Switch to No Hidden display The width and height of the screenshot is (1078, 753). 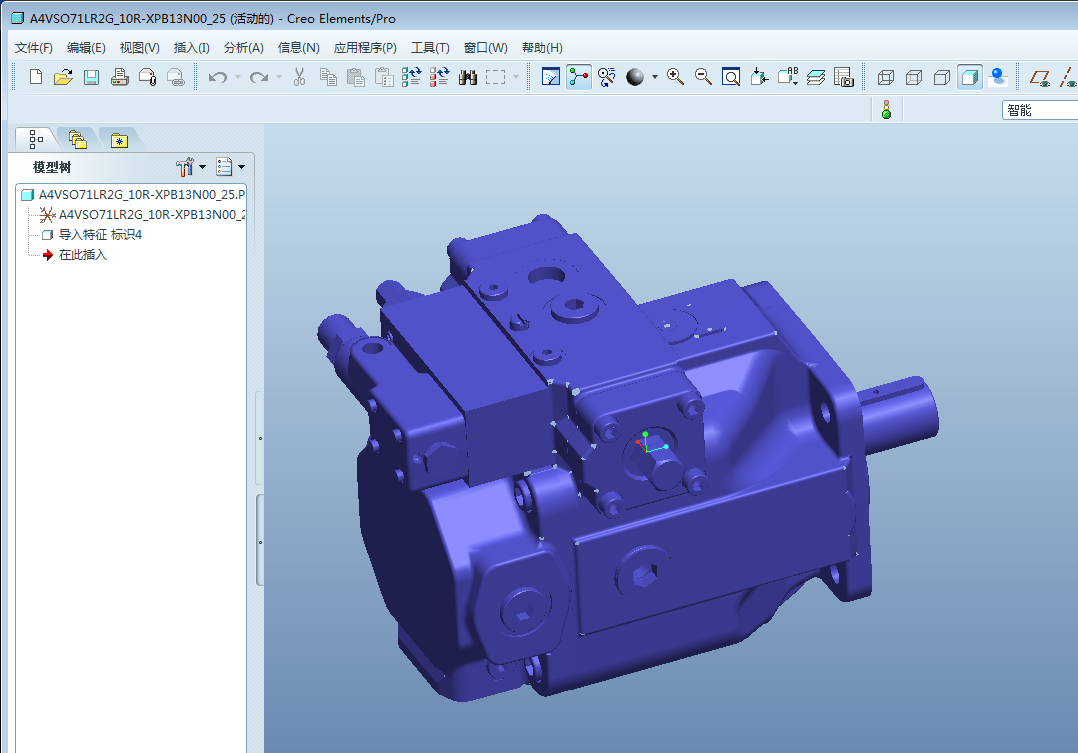pyautogui.click(x=942, y=77)
